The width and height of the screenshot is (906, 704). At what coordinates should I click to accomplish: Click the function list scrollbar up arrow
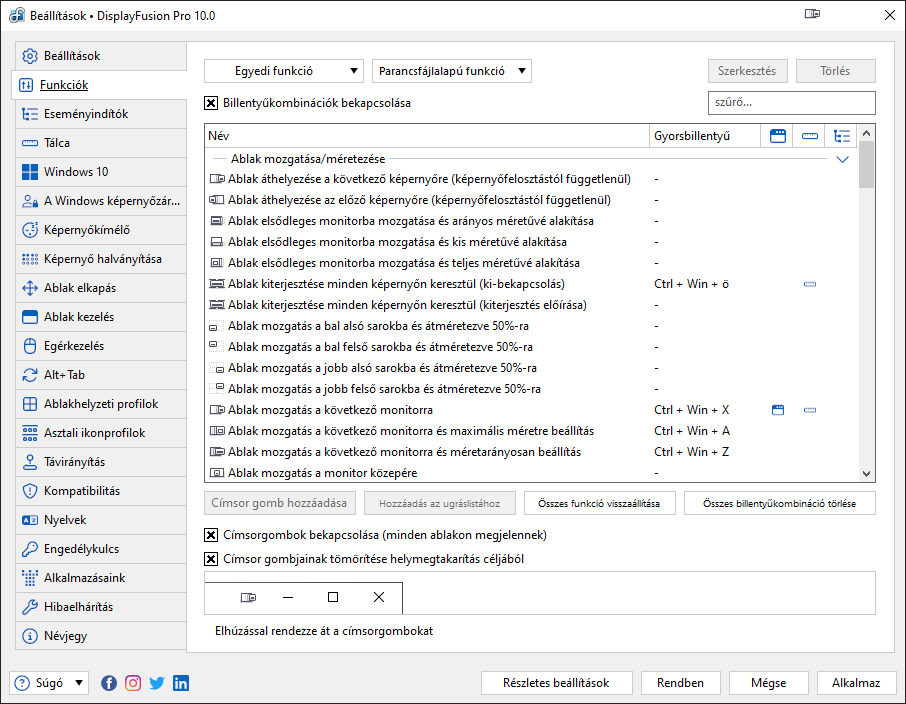coord(866,134)
